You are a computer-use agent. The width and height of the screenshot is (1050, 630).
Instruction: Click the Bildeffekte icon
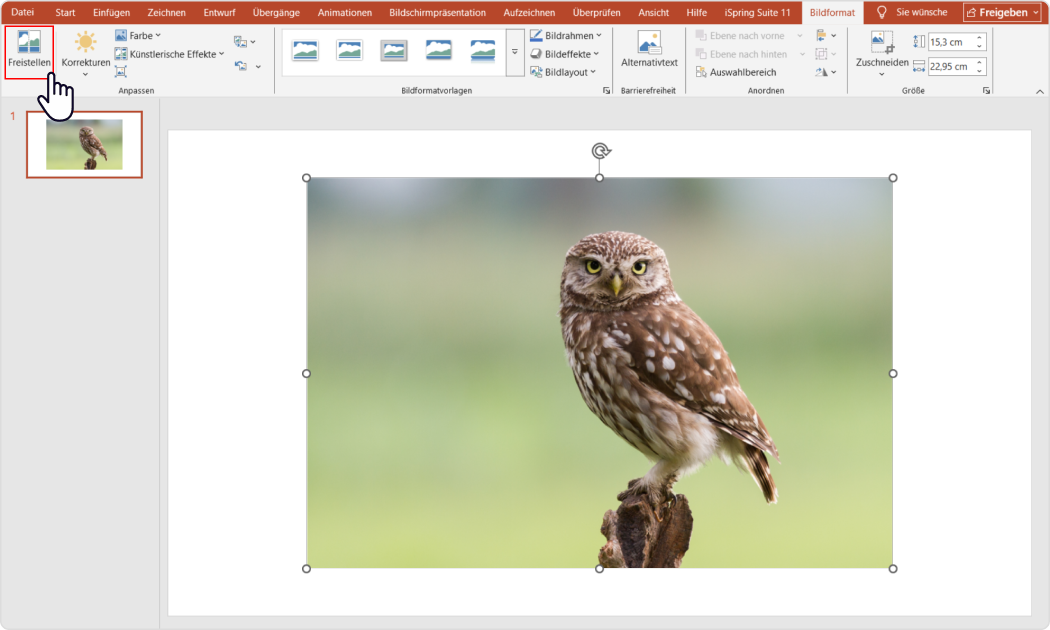(x=537, y=54)
